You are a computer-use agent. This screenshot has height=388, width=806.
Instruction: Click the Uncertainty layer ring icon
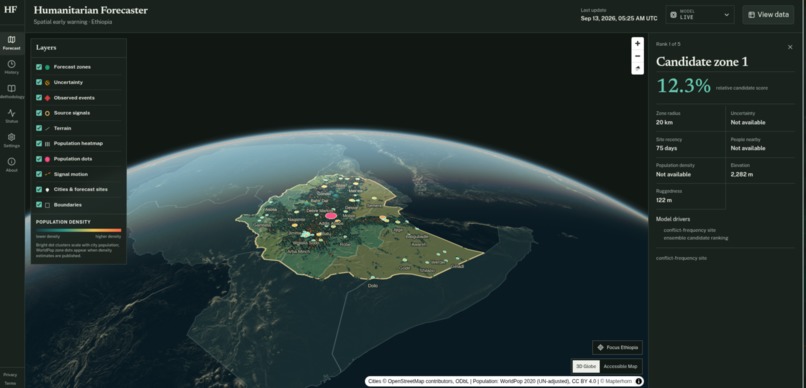[x=47, y=82]
